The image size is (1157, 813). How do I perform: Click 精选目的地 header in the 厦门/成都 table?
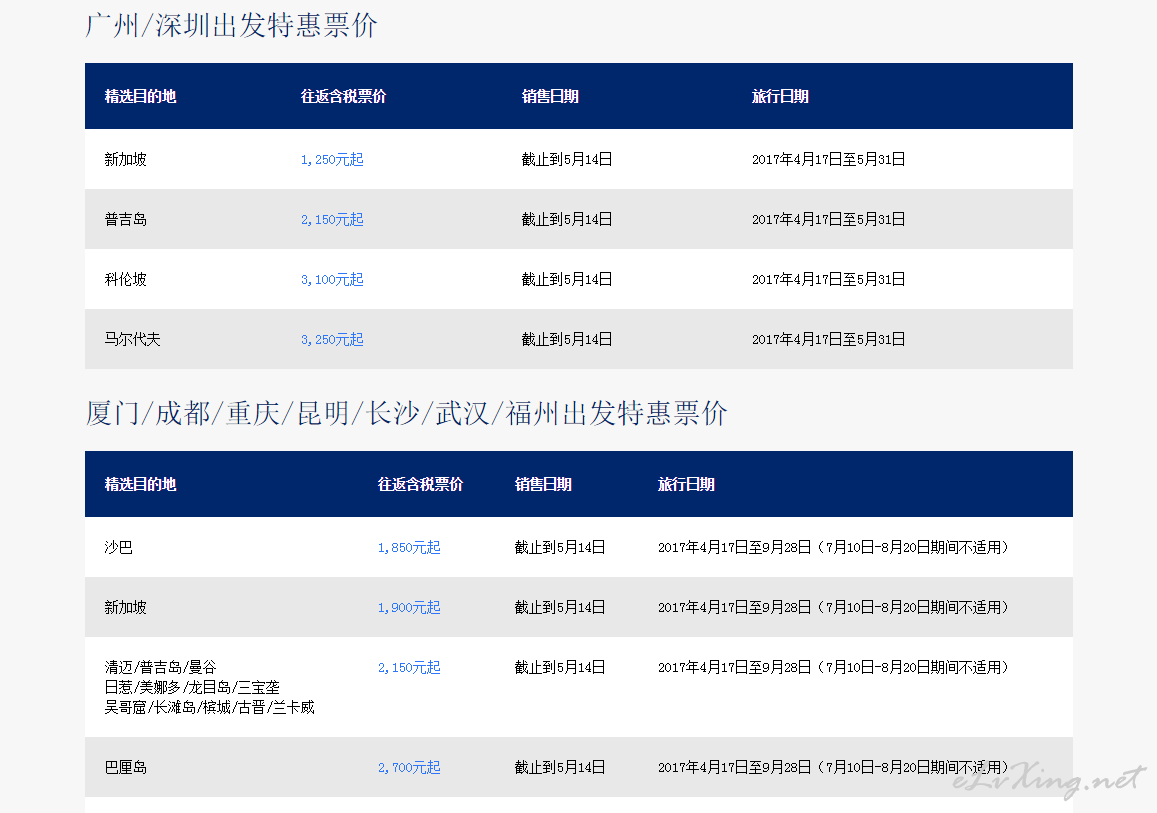(140, 484)
